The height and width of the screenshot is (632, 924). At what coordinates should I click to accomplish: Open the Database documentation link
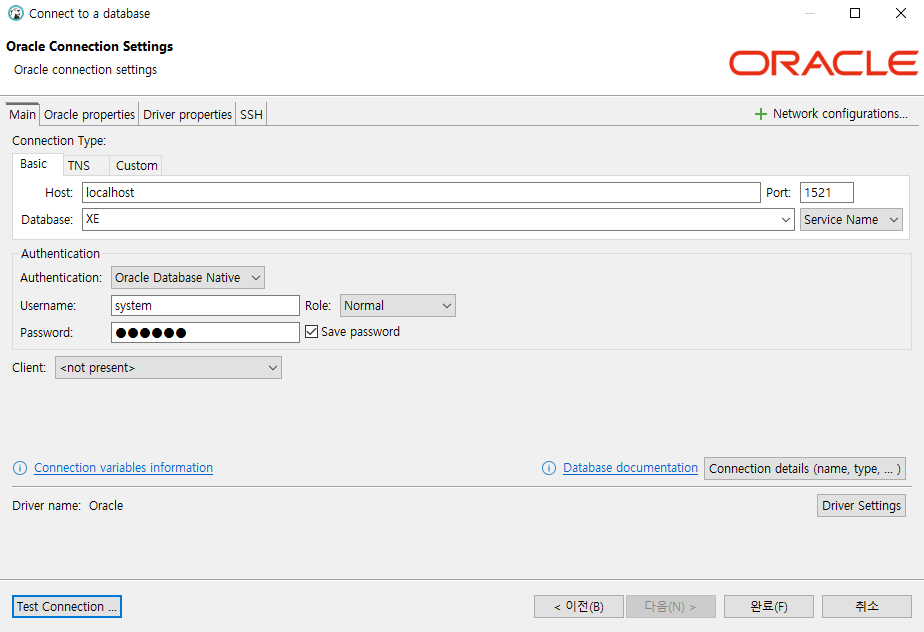pyautogui.click(x=630, y=468)
